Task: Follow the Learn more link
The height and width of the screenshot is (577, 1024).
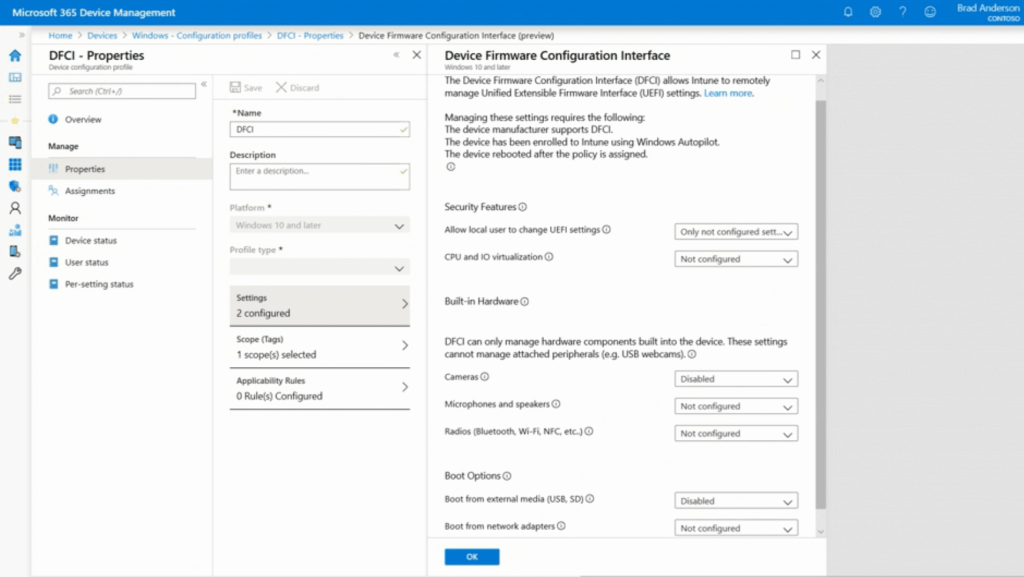Action: tap(728, 93)
